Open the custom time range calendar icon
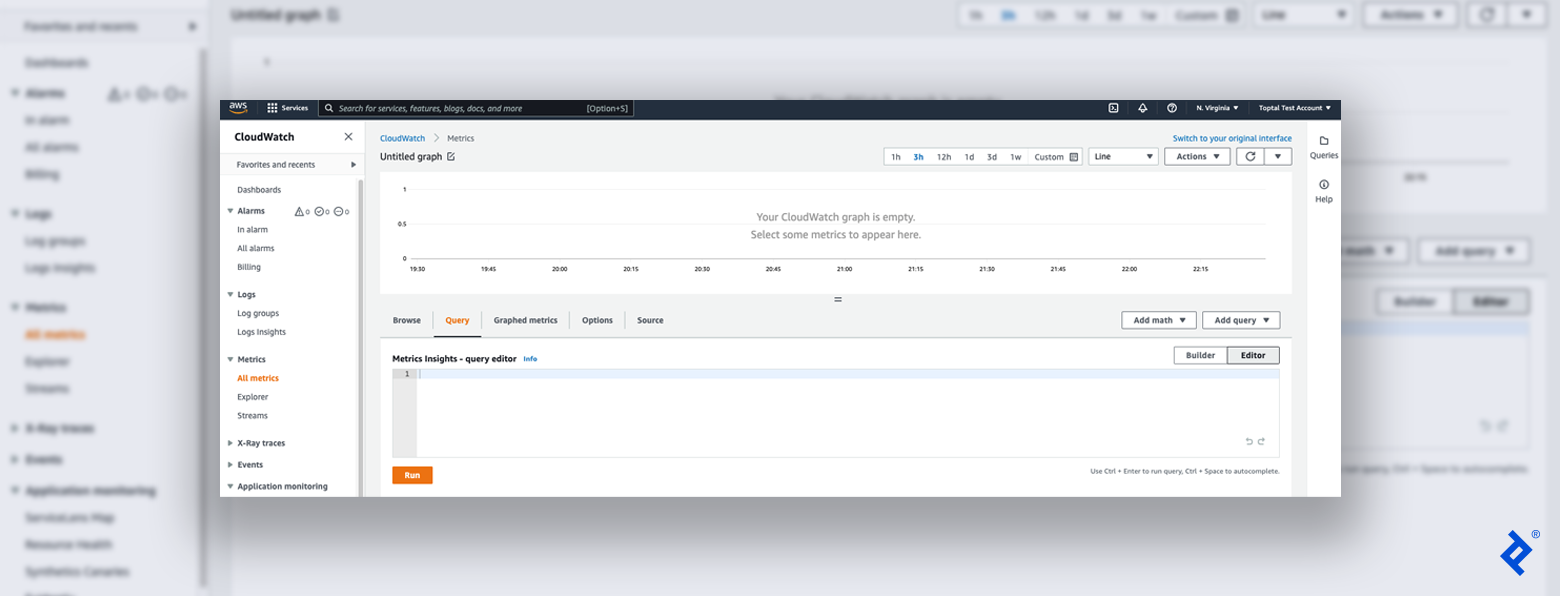The image size is (1560, 596). (1074, 157)
